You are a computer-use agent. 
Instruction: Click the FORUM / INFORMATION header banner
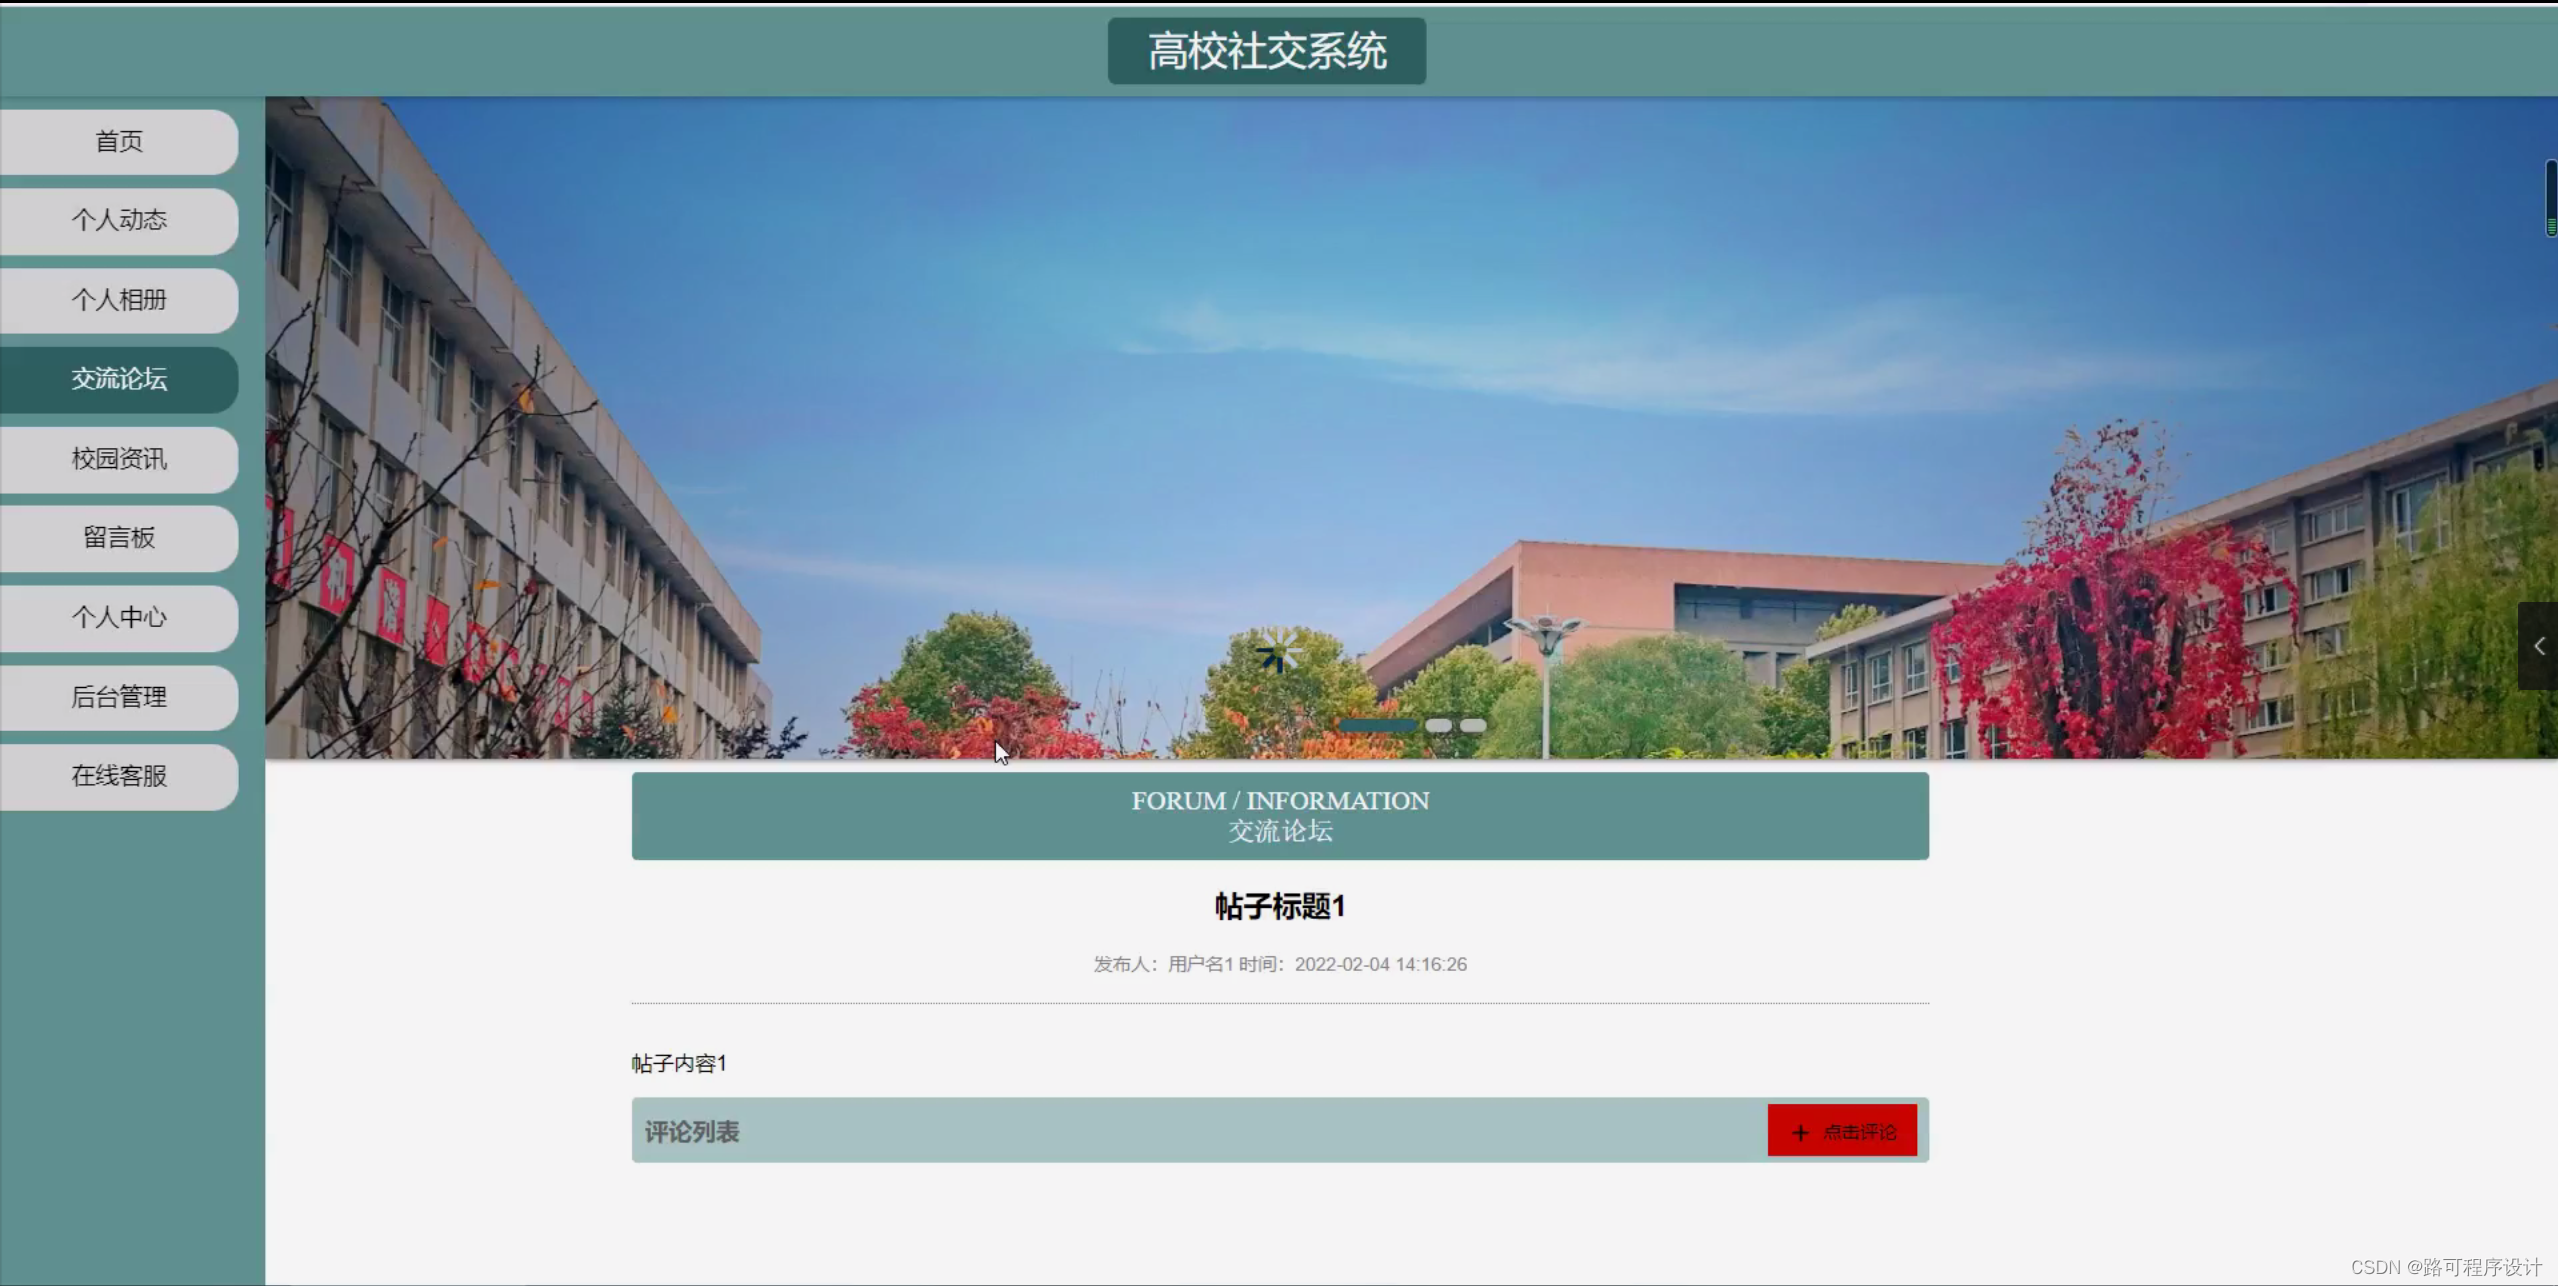pyautogui.click(x=1280, y=815)
